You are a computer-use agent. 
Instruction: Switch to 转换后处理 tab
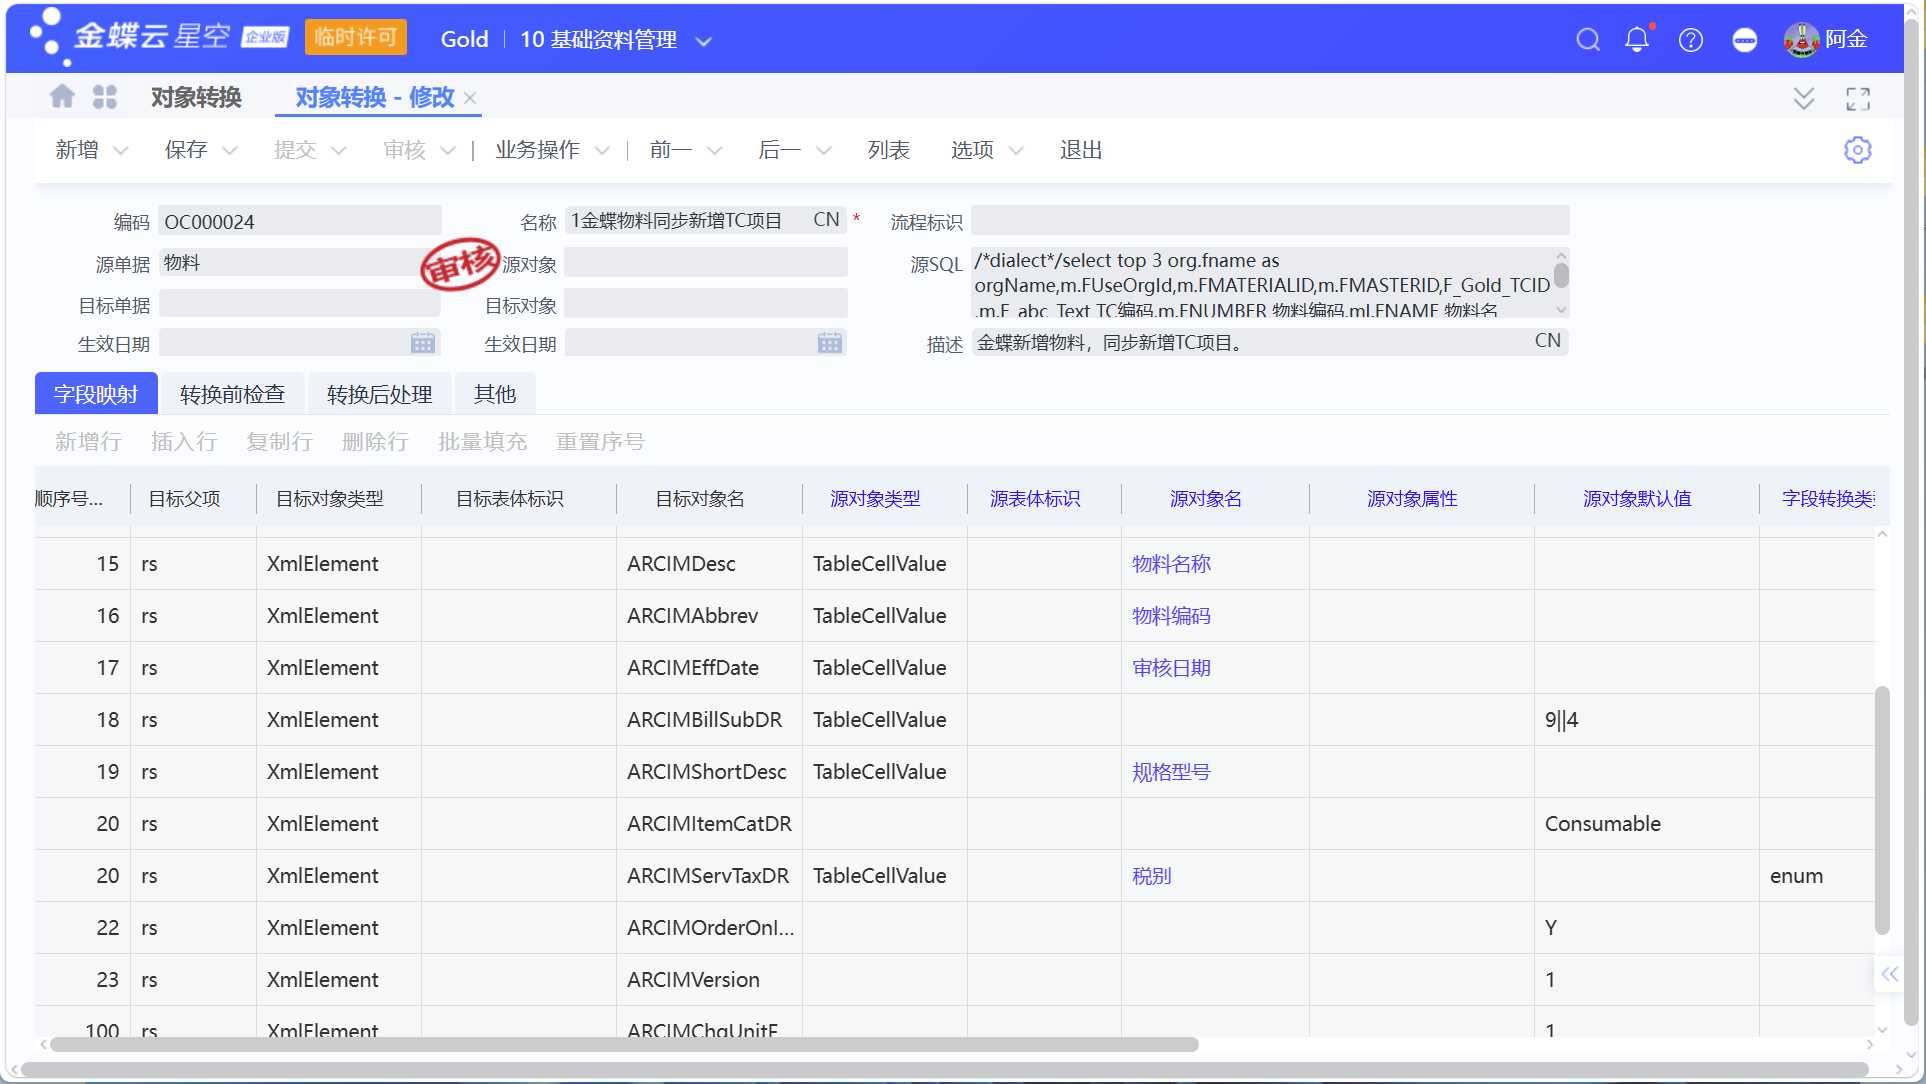click(379, 394)
